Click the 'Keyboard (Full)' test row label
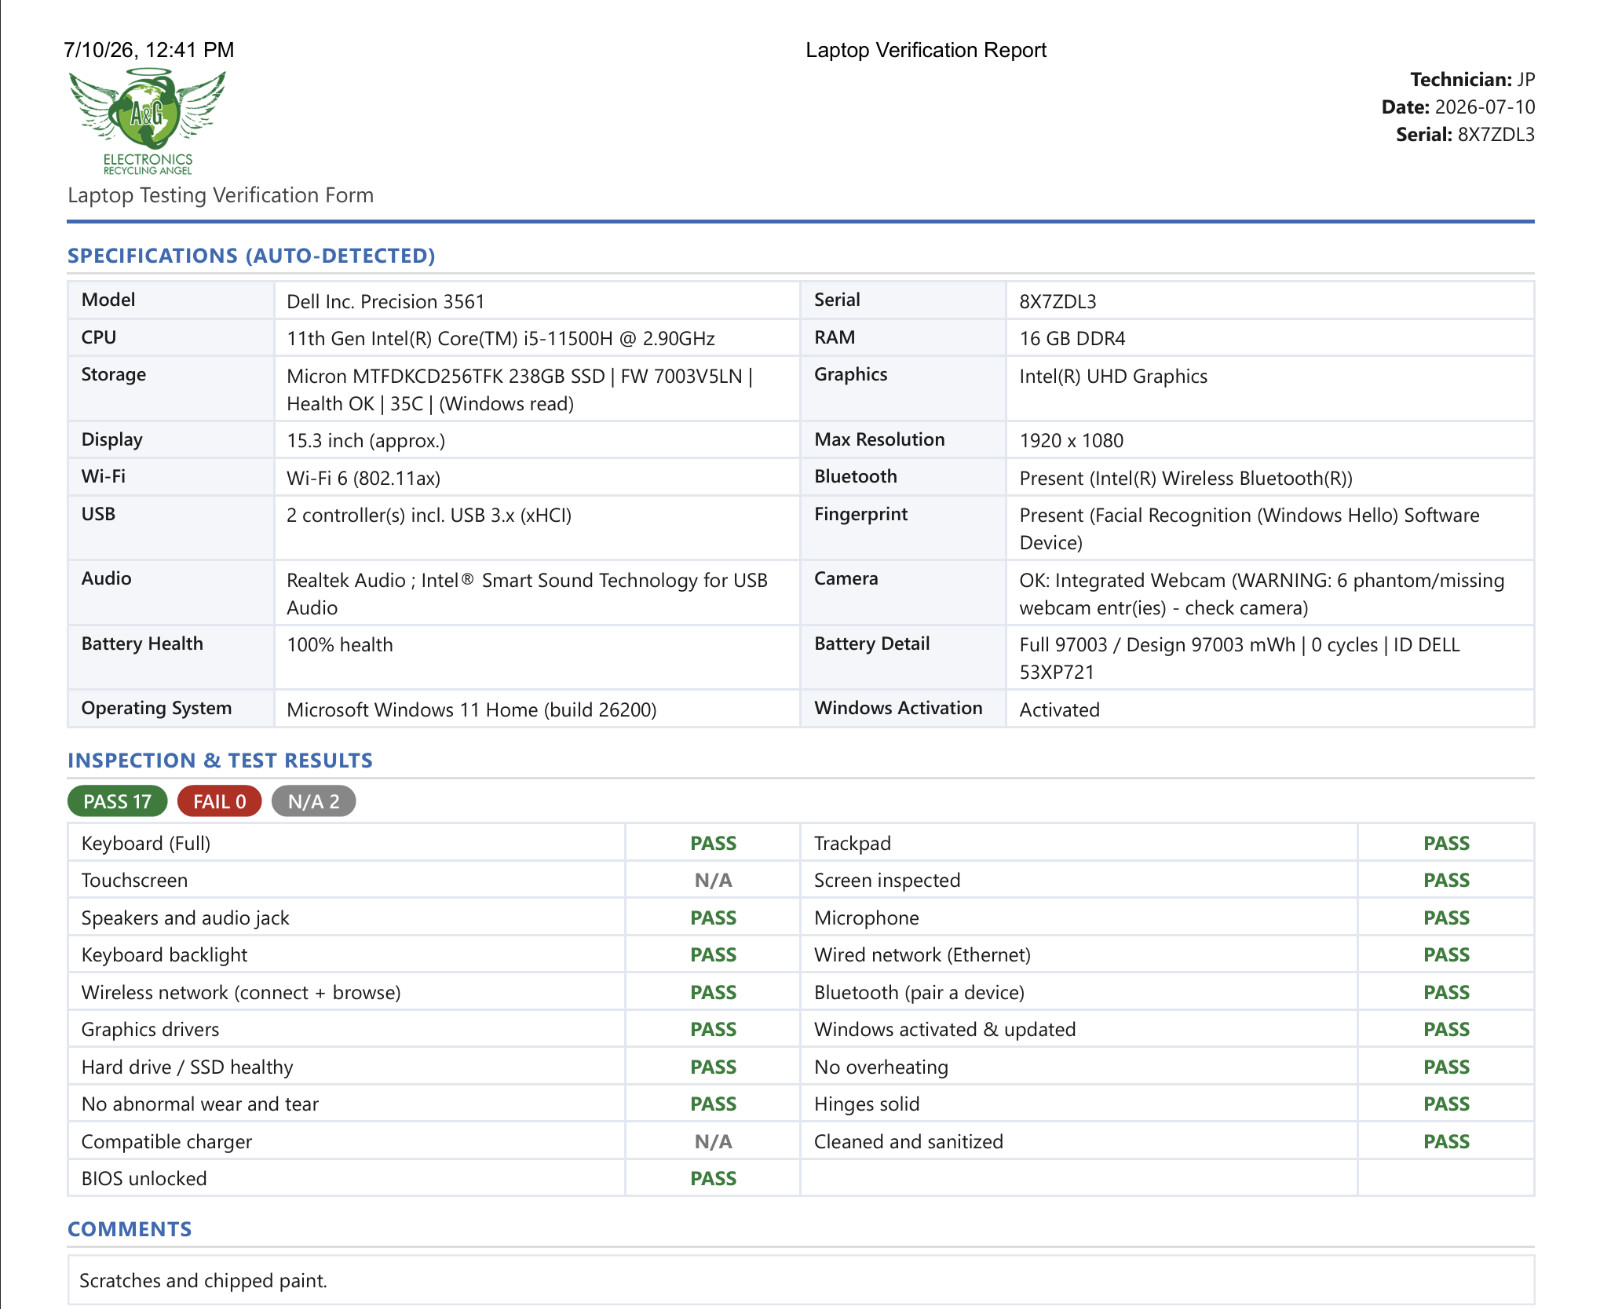The height and width of the screenshot is (1309, 1600). click(146, 843)
